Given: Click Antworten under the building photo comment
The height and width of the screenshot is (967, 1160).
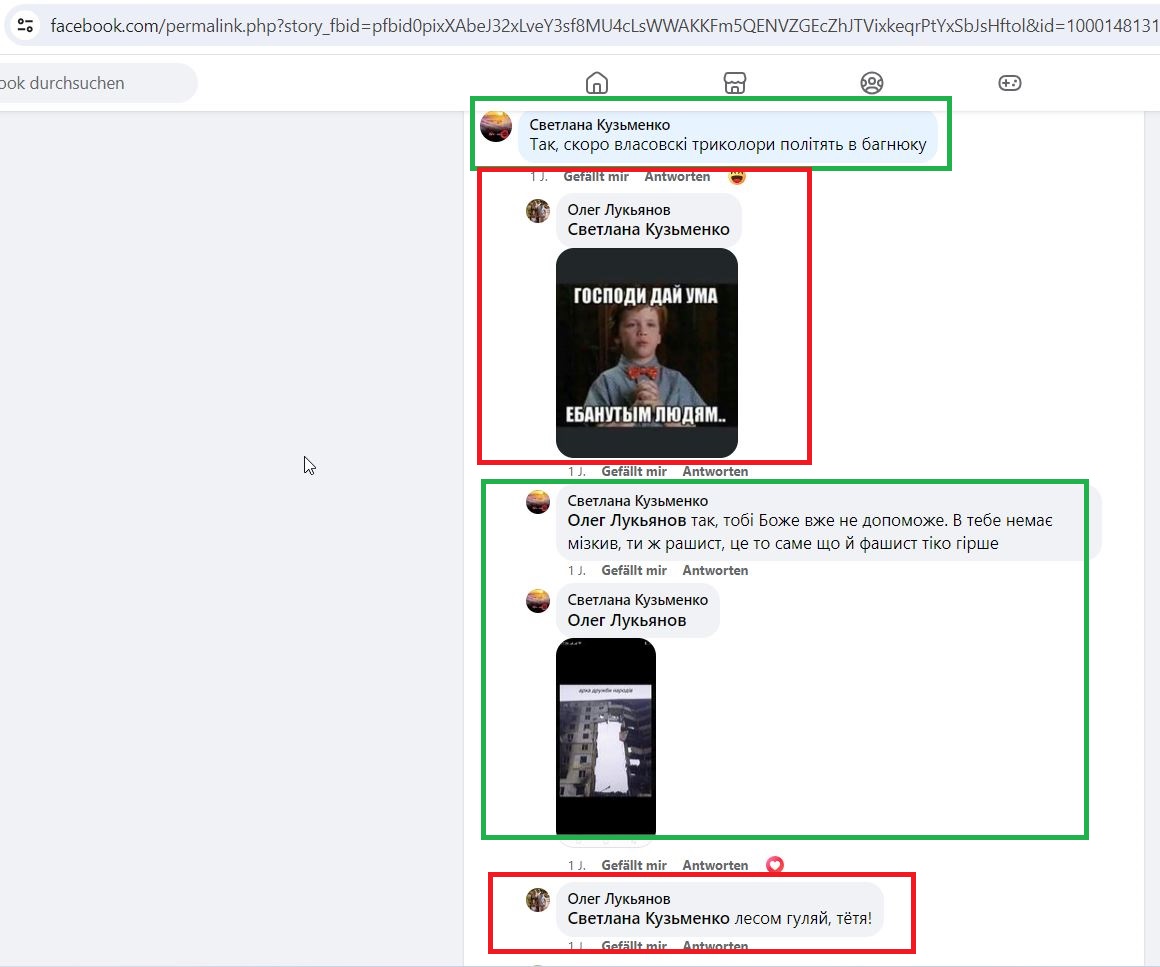Looking at the screenshot, I should point(715,865).
